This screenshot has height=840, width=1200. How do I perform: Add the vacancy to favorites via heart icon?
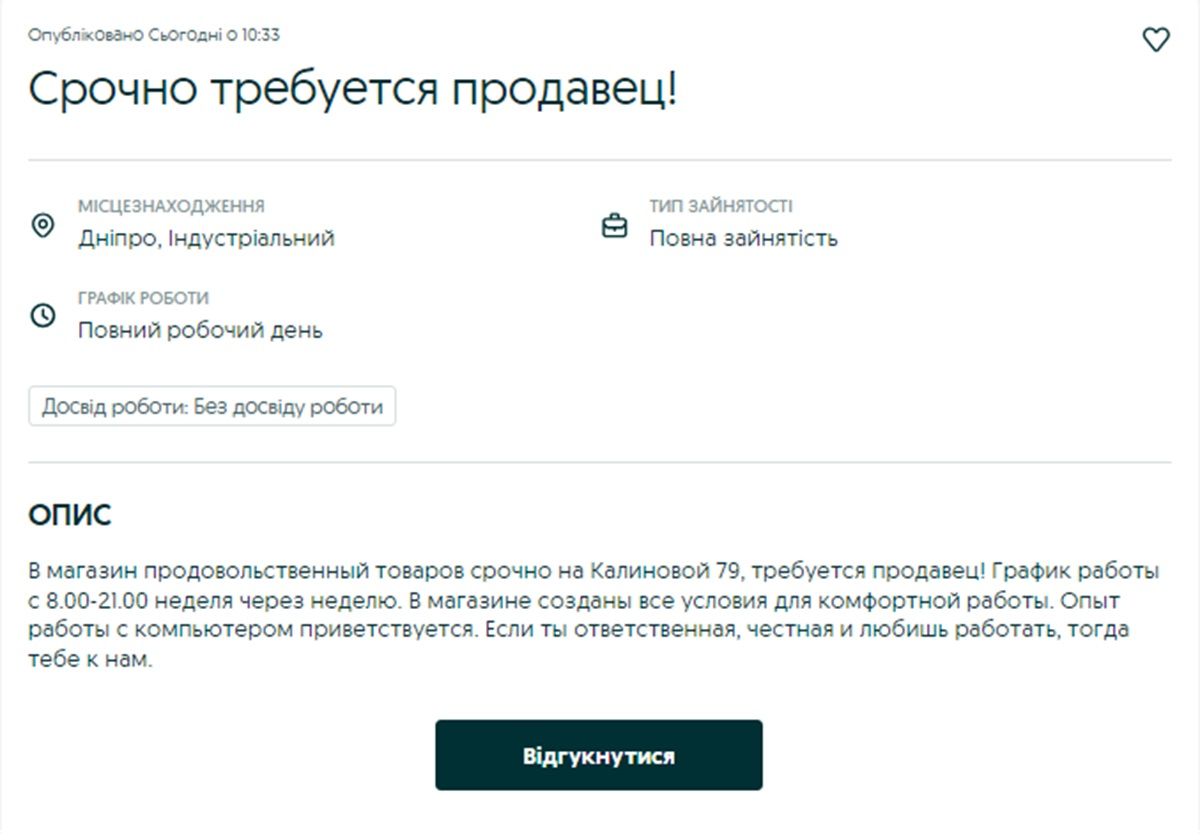(1156, 40)
